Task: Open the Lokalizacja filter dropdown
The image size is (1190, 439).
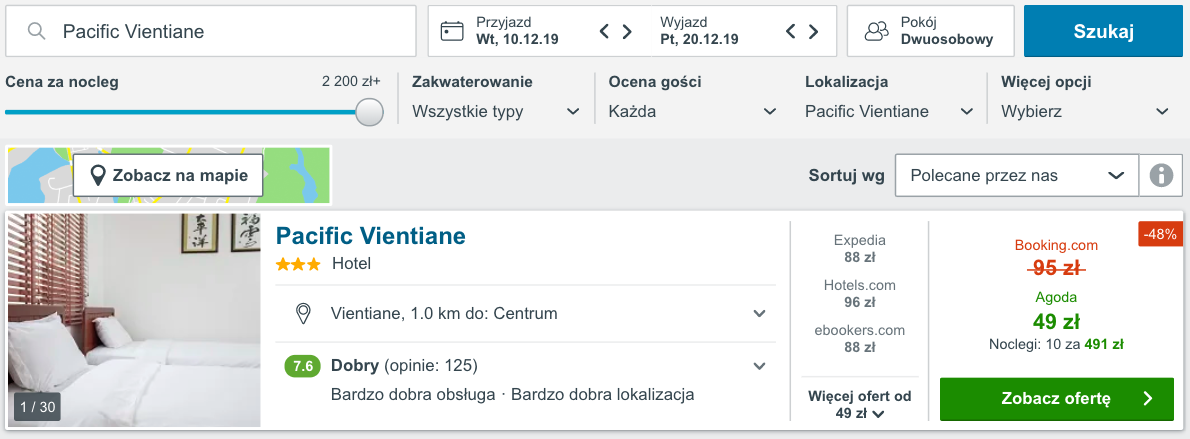Action: (x=889, y=111)
